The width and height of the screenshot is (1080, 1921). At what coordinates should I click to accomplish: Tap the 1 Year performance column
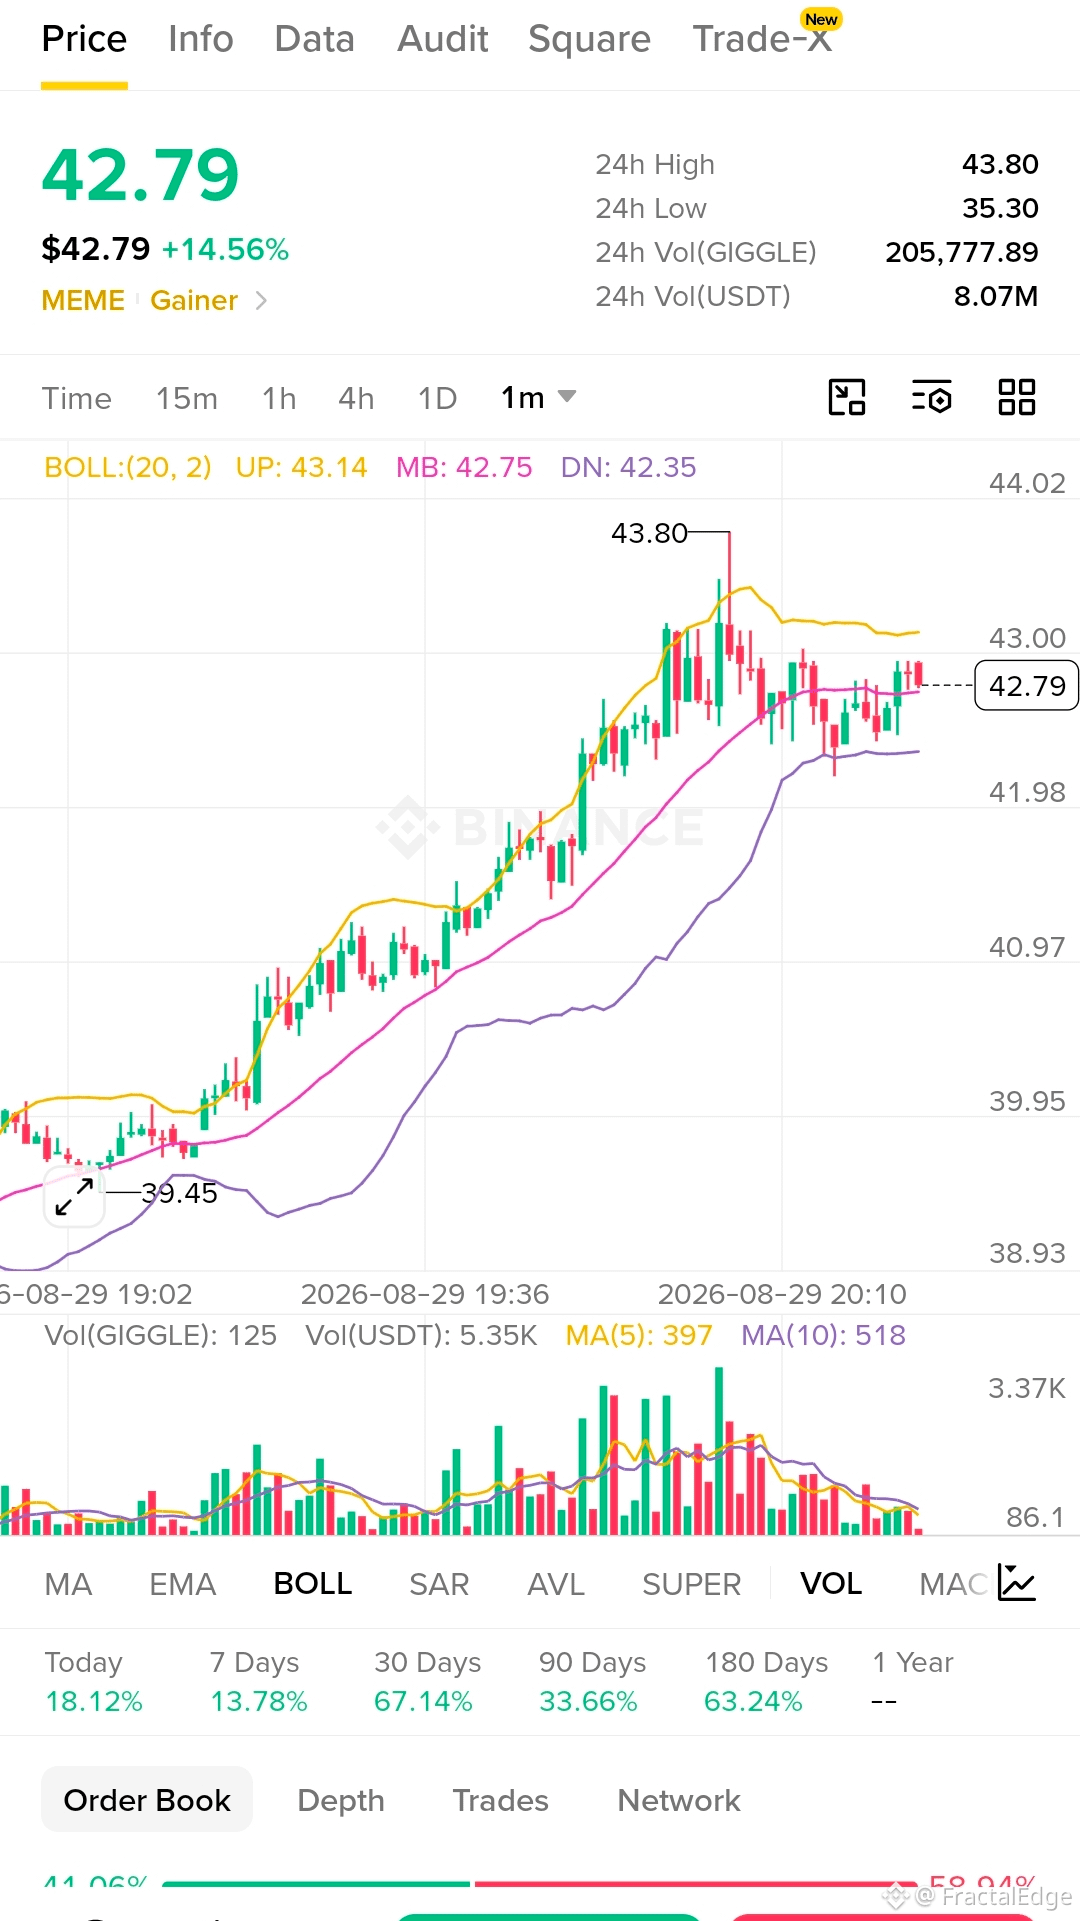point(912,1681)
